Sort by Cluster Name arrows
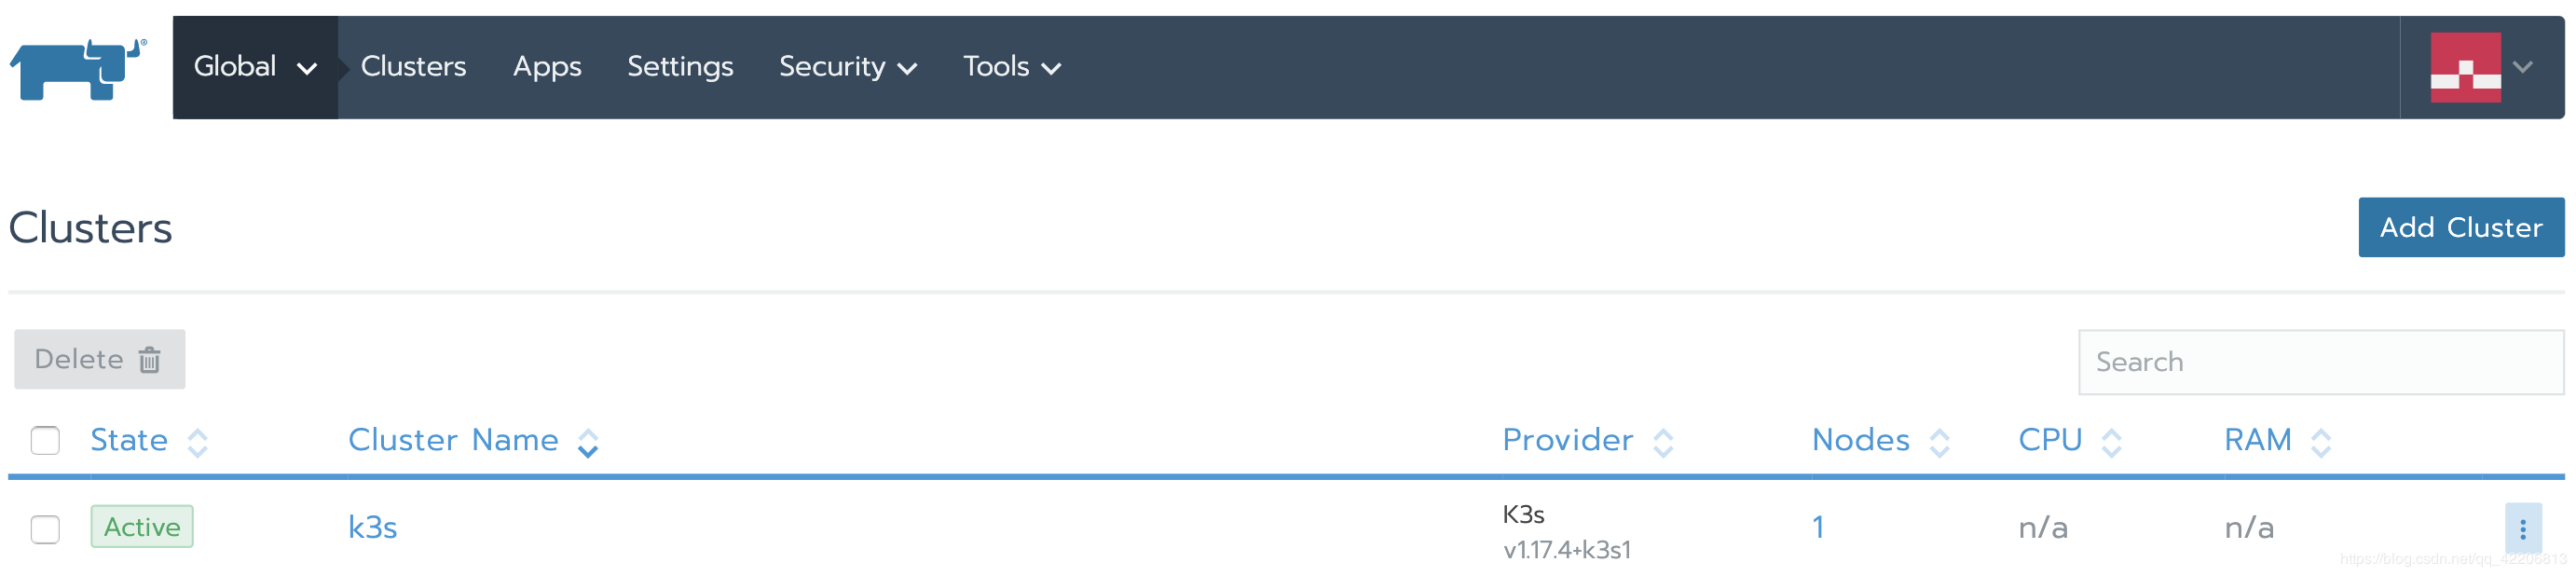The height and width of the screenshot is (576, 2576). tap(588, 442)
